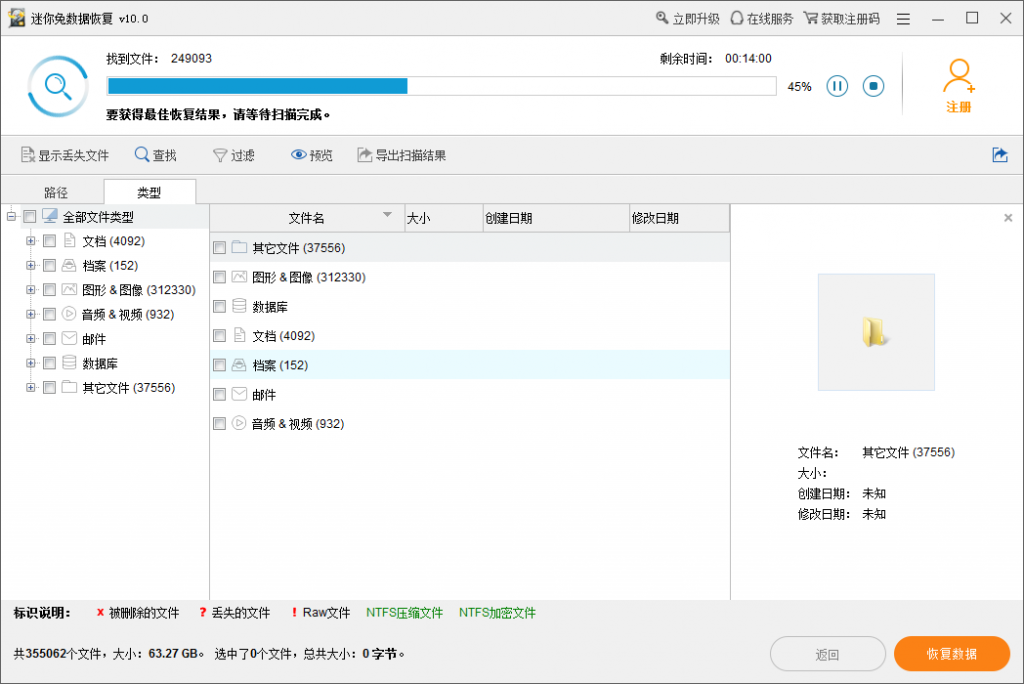Viewport: 1024px width, 684px height.
Task: Click the 邮件 icon in file list
Action: pos(239,394)
